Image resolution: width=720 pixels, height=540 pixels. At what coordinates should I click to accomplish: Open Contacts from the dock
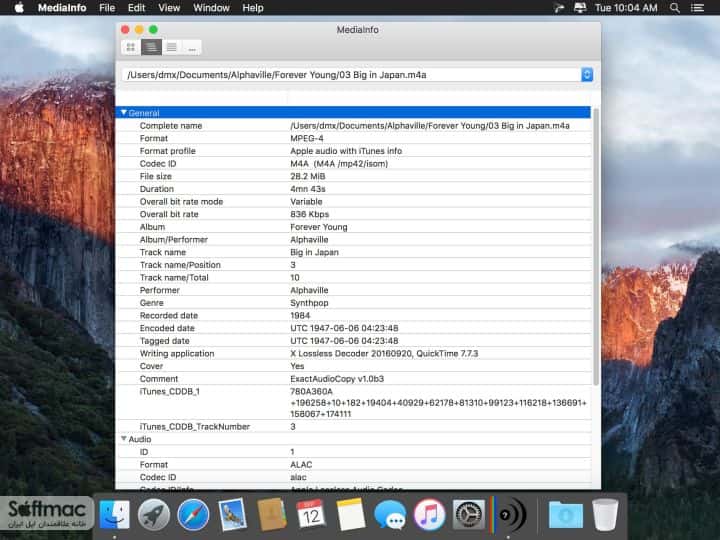point(272,514)
